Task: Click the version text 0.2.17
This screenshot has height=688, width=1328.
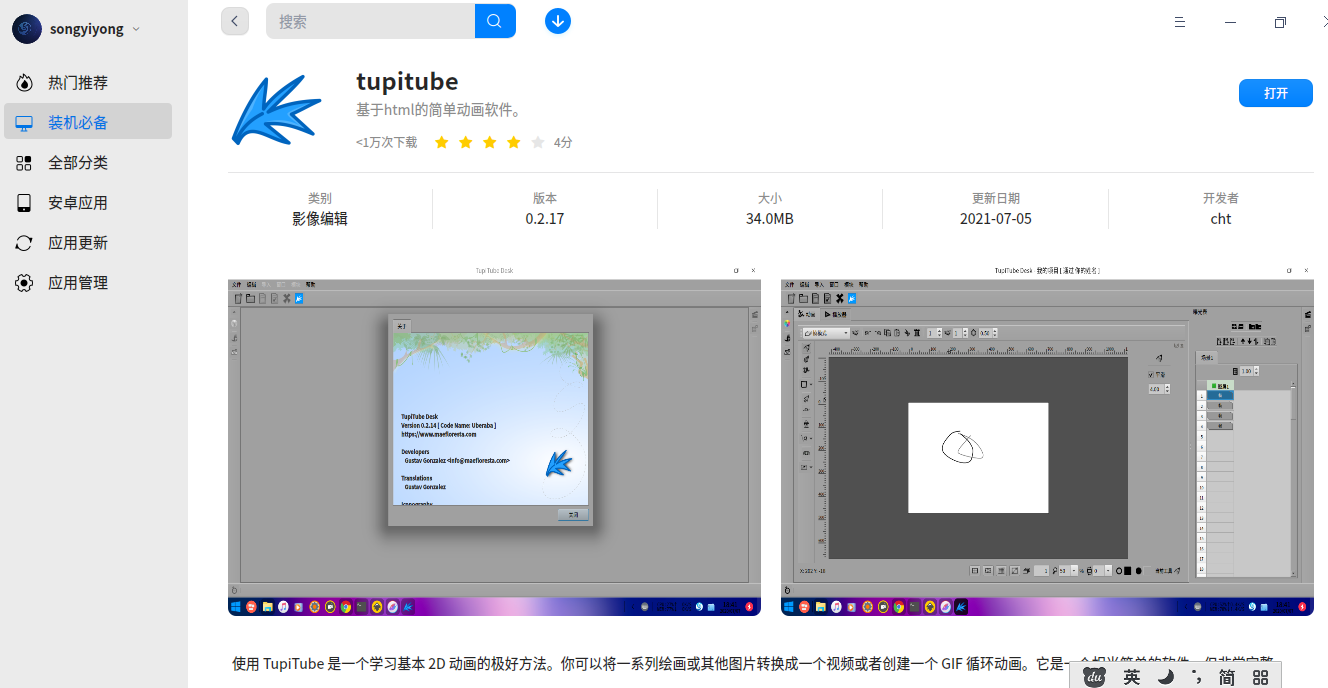Action: 545,219
